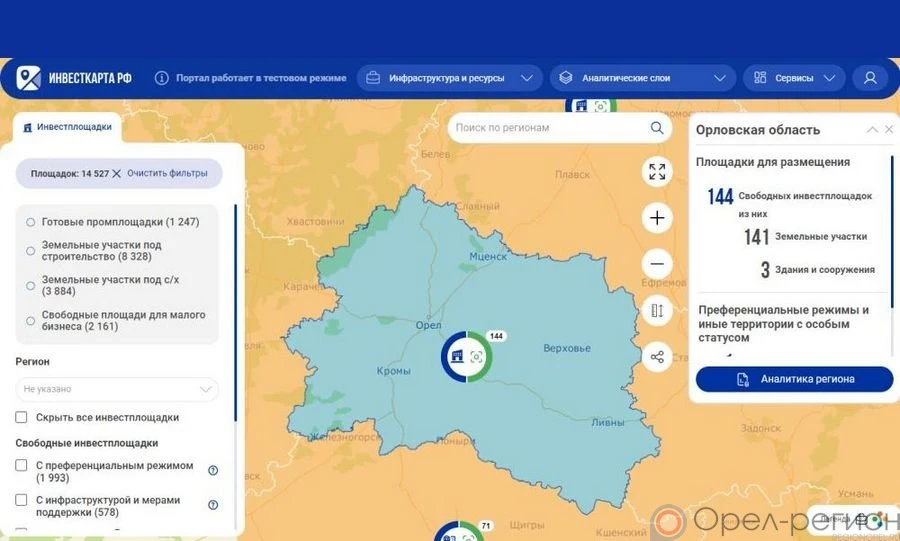Screen dimensions: 900x541
Task: Select Земельные участки под с/х option
Action: click(31, 285)
